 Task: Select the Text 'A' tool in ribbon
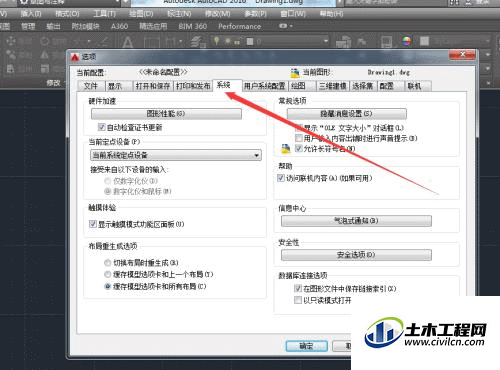coord(128,42)
